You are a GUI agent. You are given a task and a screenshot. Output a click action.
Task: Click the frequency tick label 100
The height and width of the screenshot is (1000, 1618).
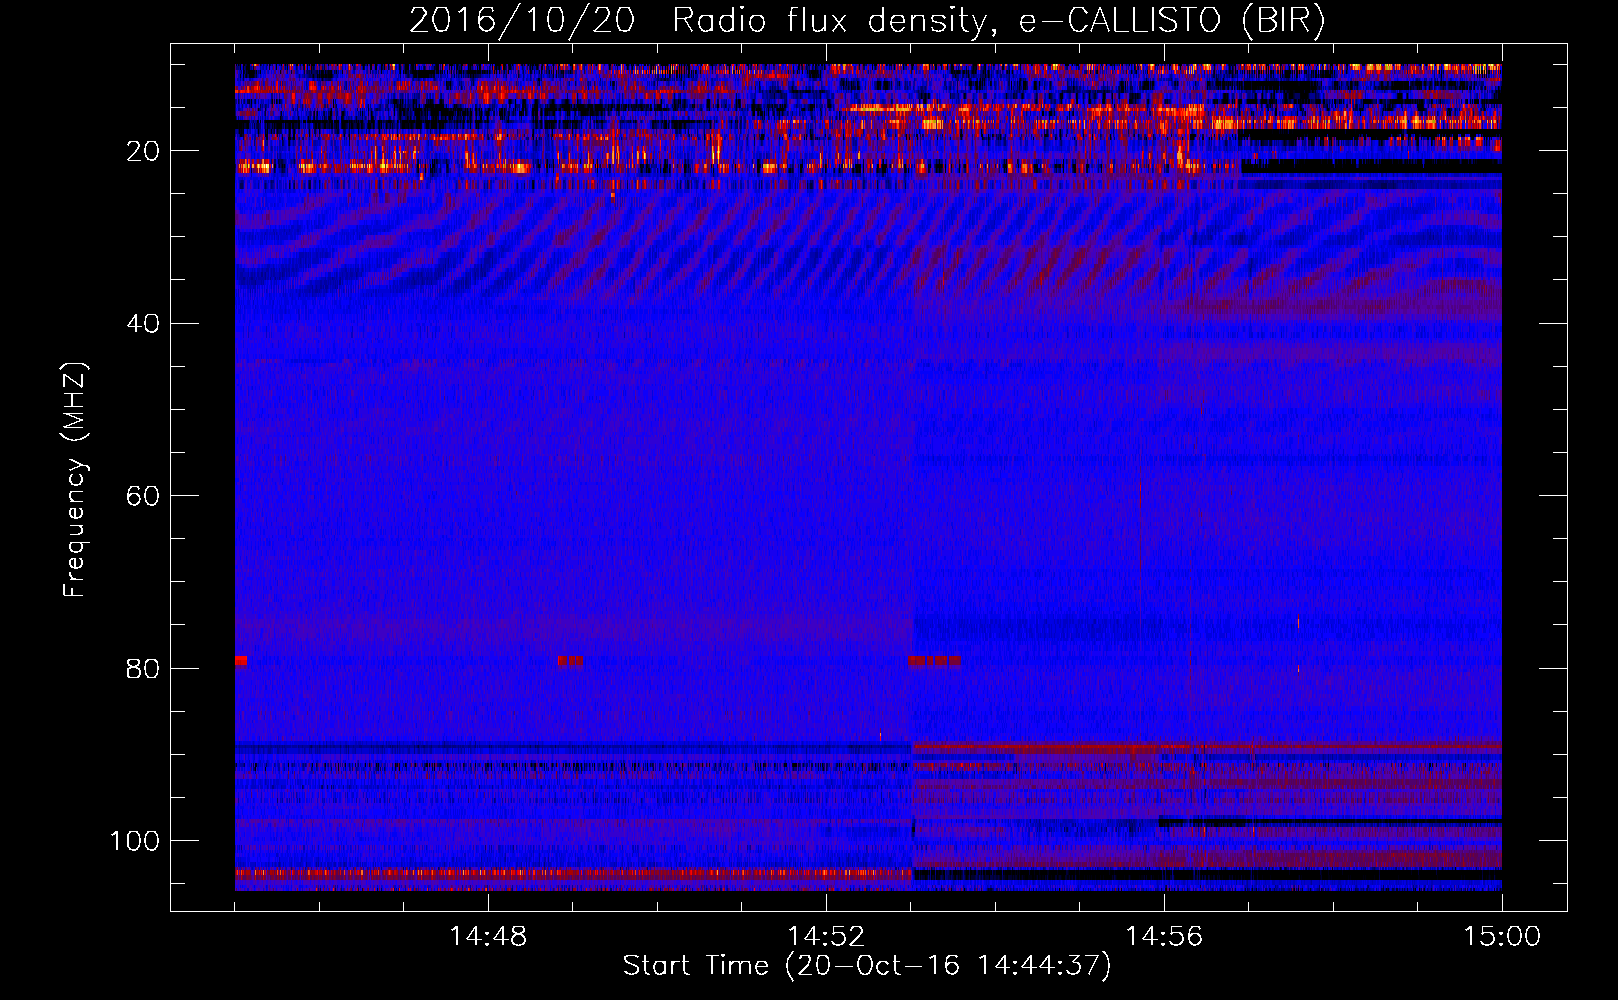tap(135, 841)
